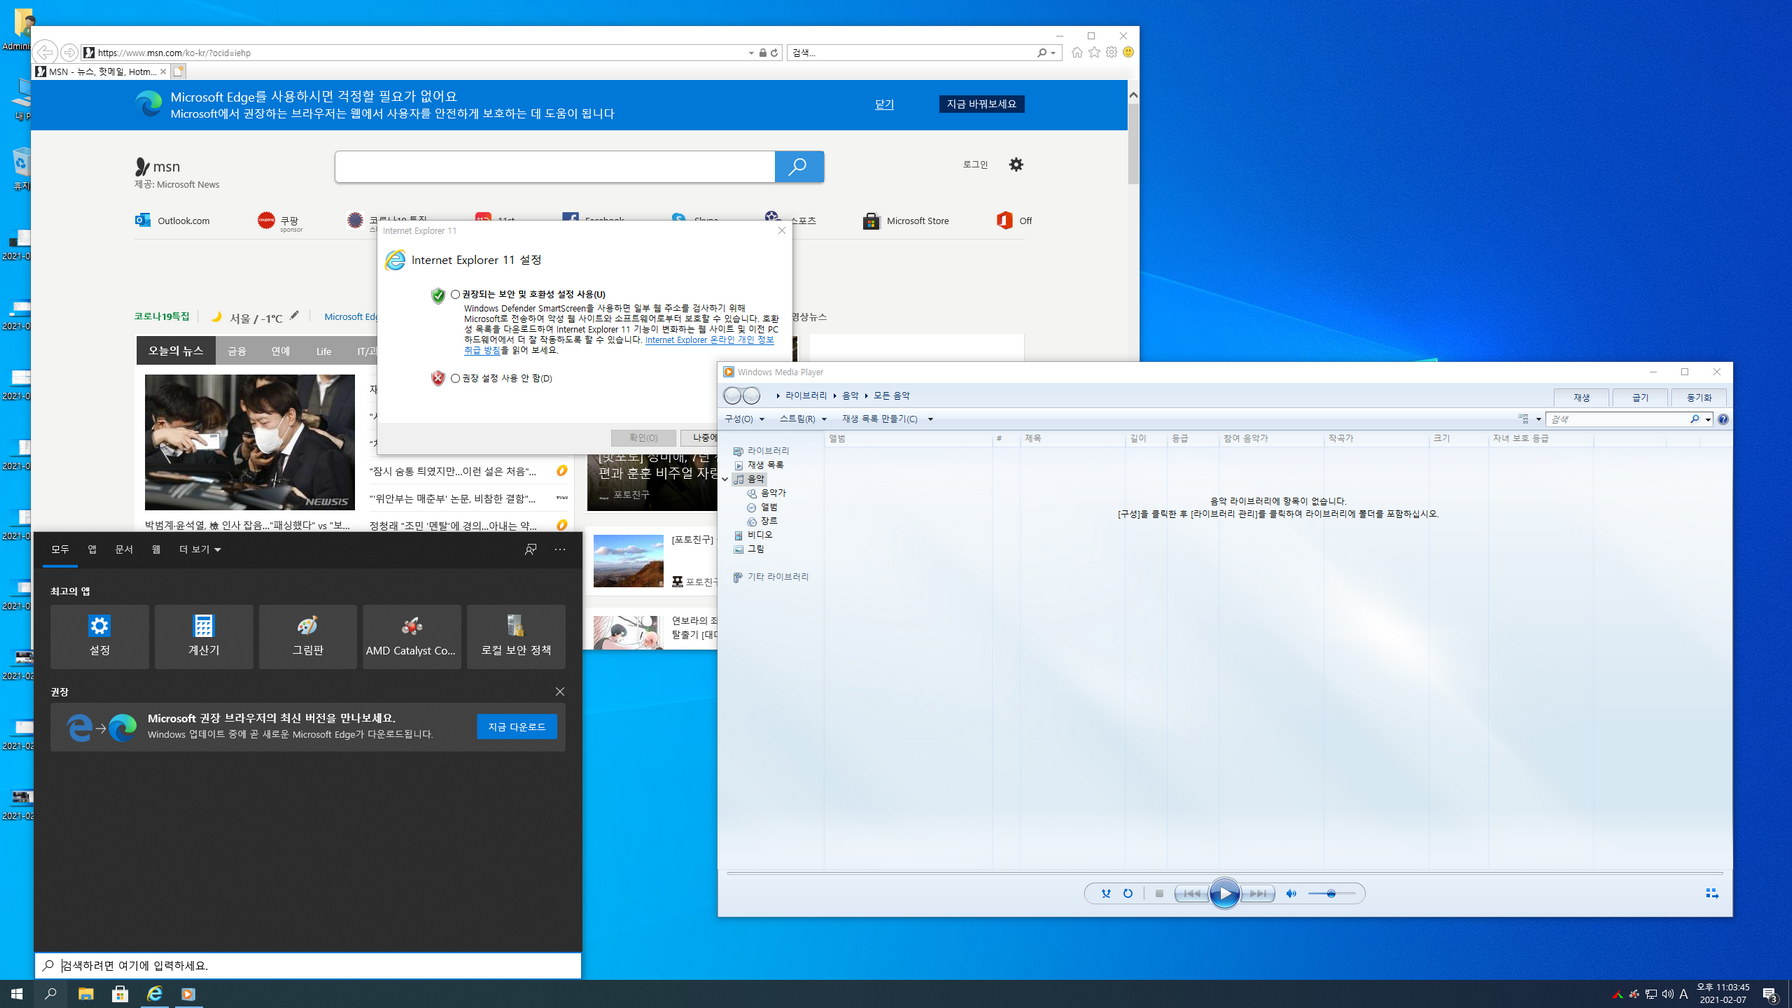Open MSN settings gear icon
Viewport: 1792px width, 1008px height.
[1016, 165]
